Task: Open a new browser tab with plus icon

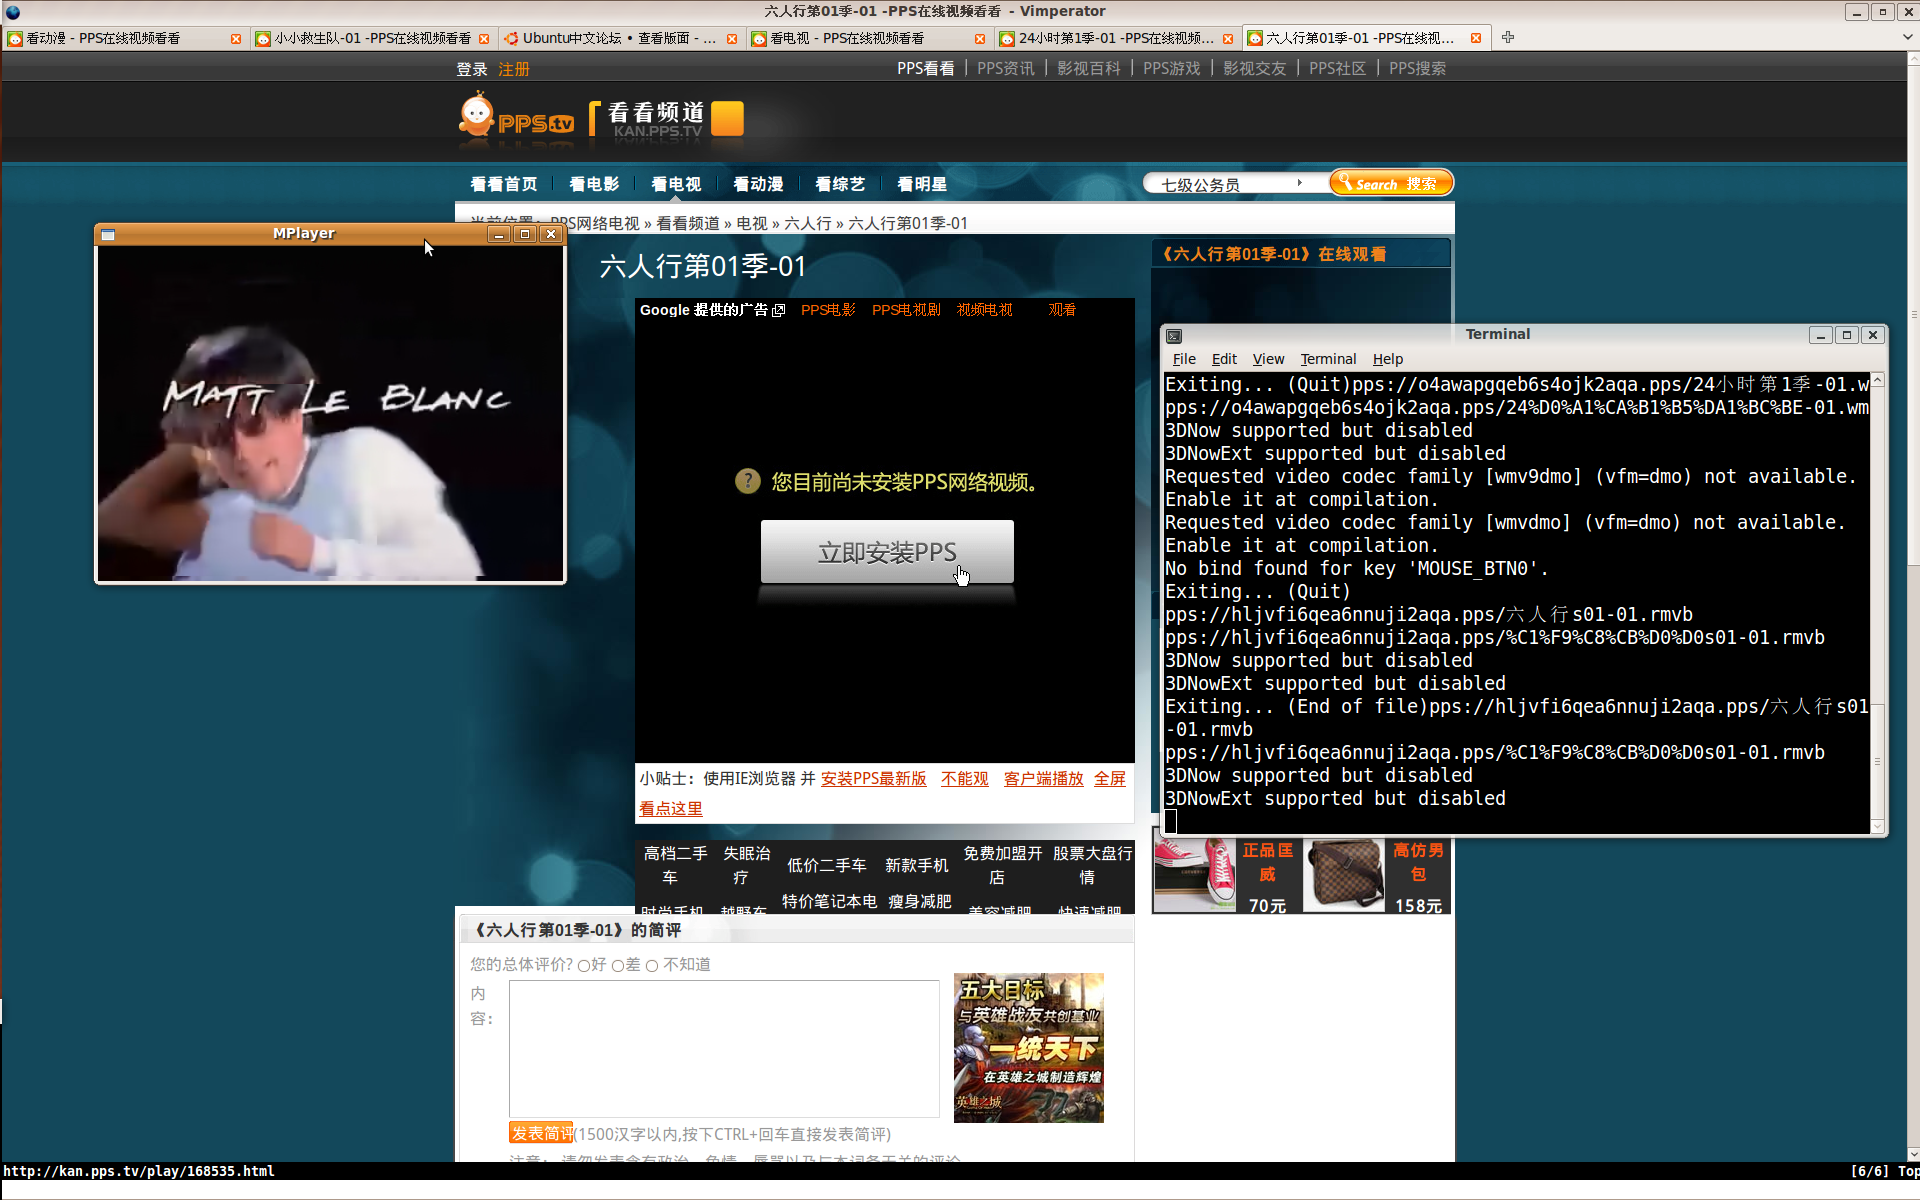Action: tap(1508, 38)
